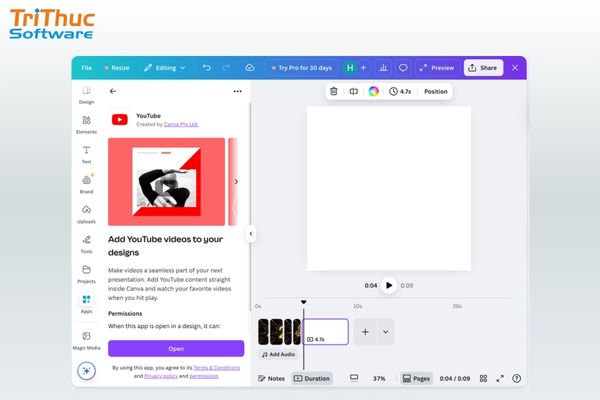Go back with the left arrow
600x400 pixels.
point(112,91)
